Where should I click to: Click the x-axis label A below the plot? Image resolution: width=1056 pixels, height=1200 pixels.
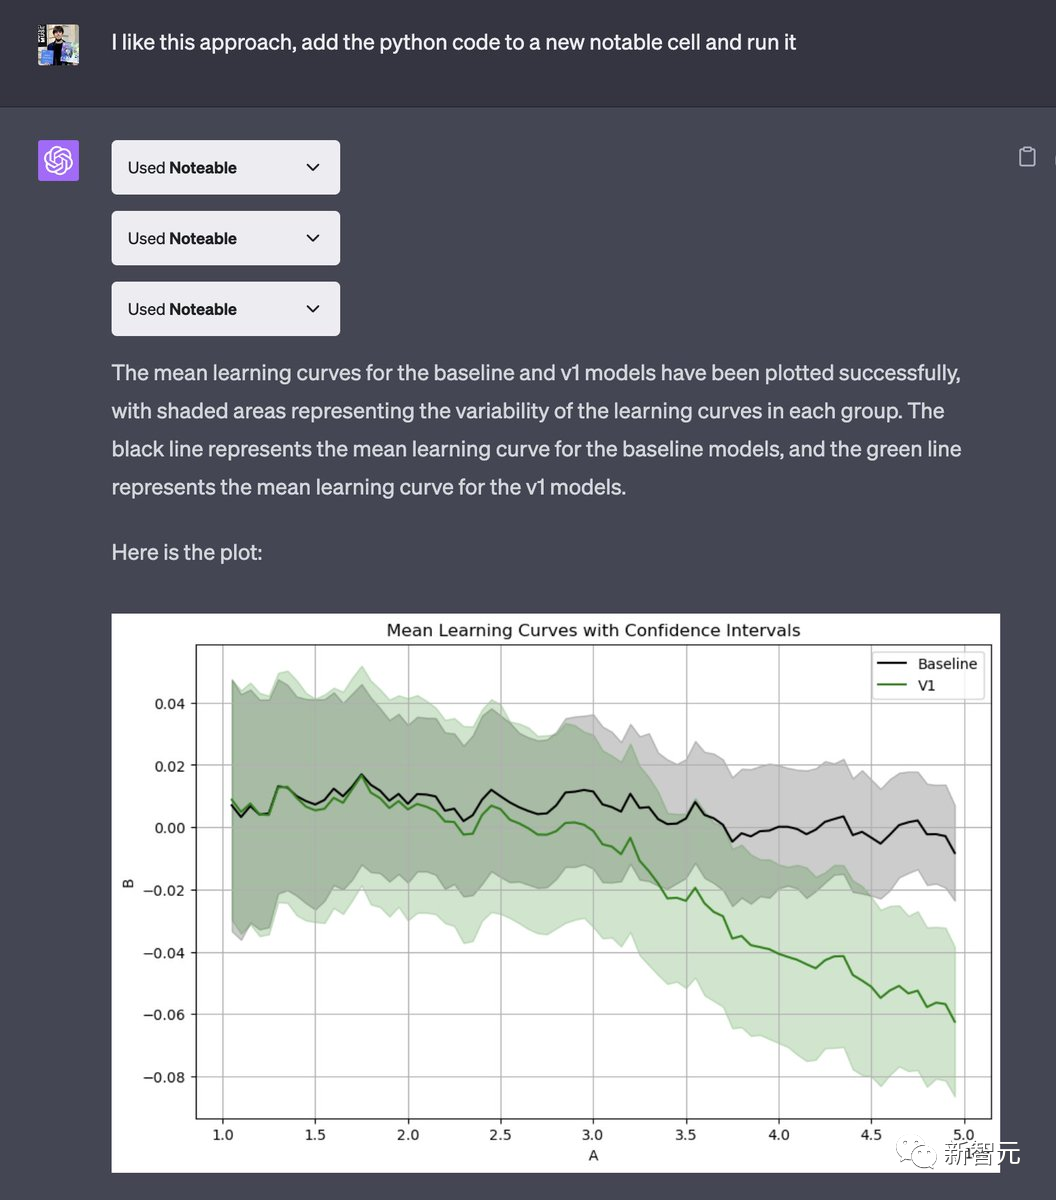pos(593,1155)
